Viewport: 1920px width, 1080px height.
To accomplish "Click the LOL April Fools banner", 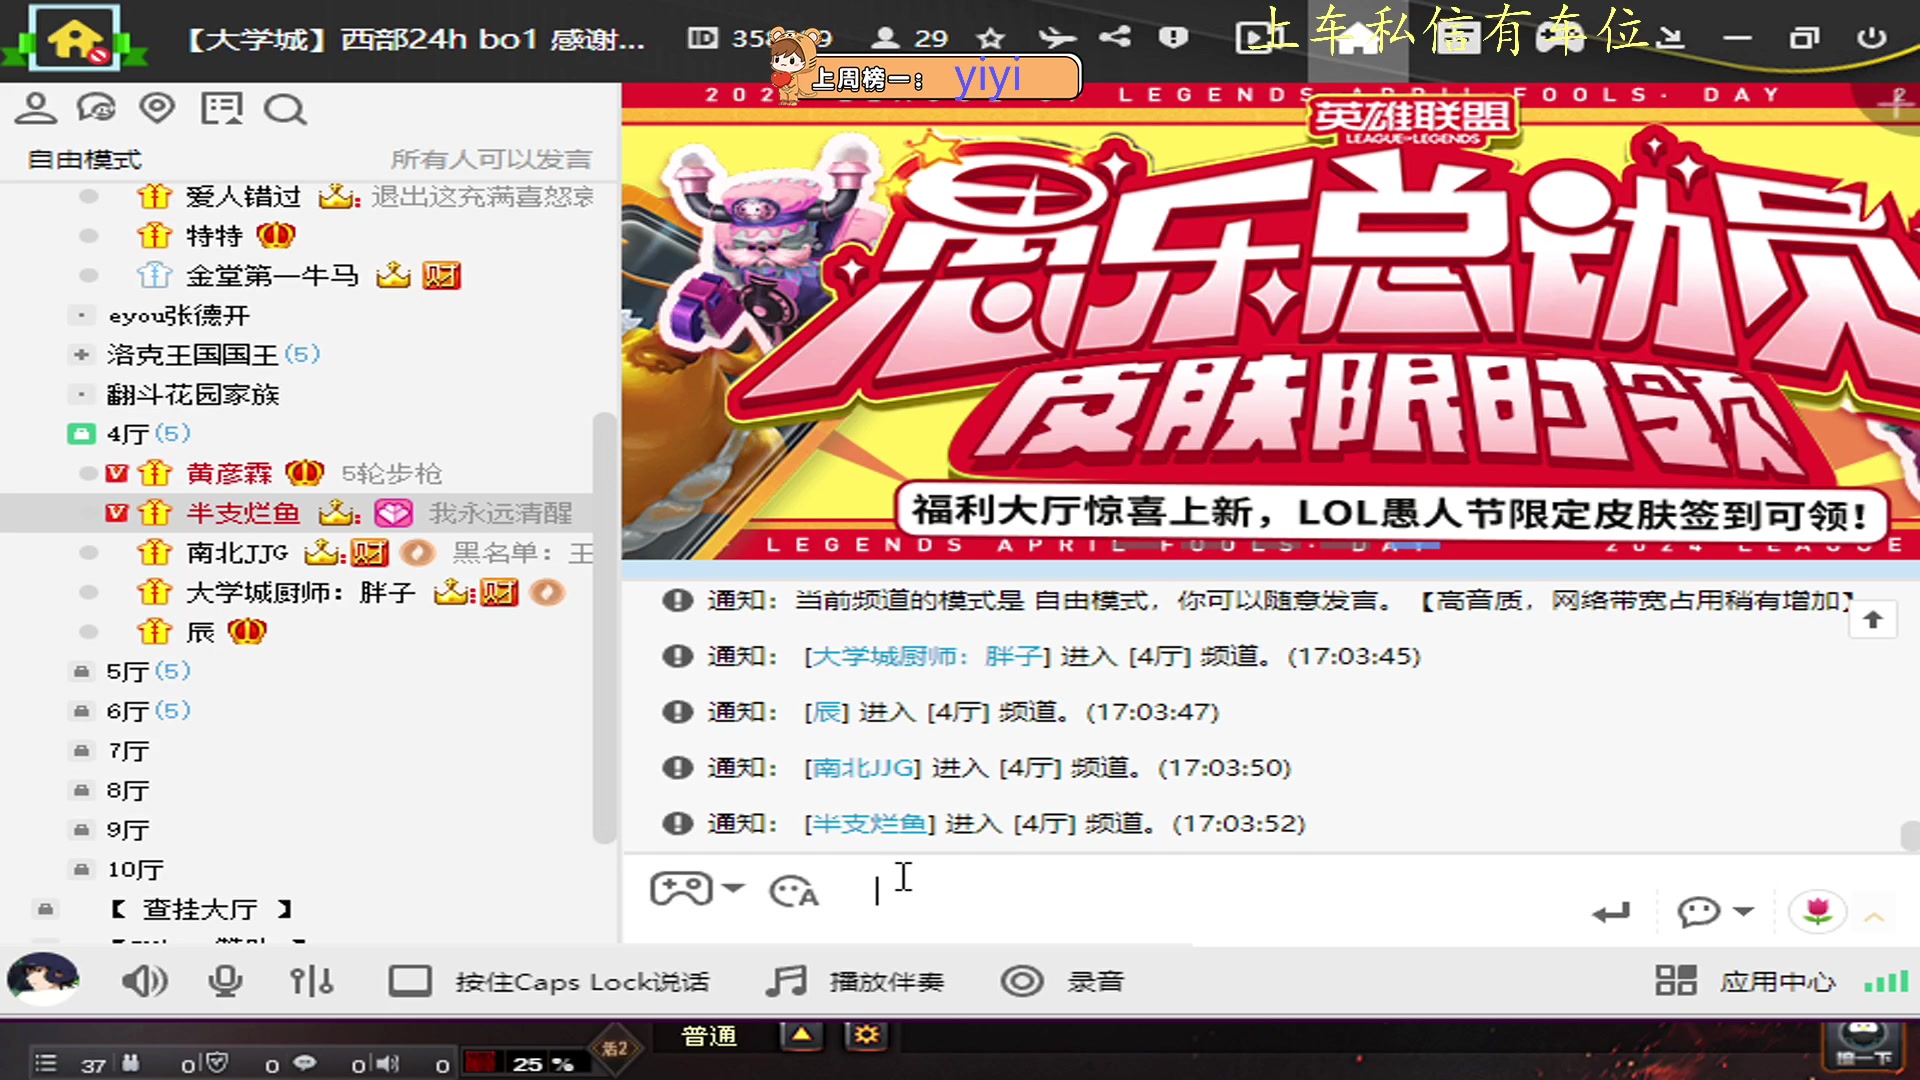I will [x=1270, y=322].
